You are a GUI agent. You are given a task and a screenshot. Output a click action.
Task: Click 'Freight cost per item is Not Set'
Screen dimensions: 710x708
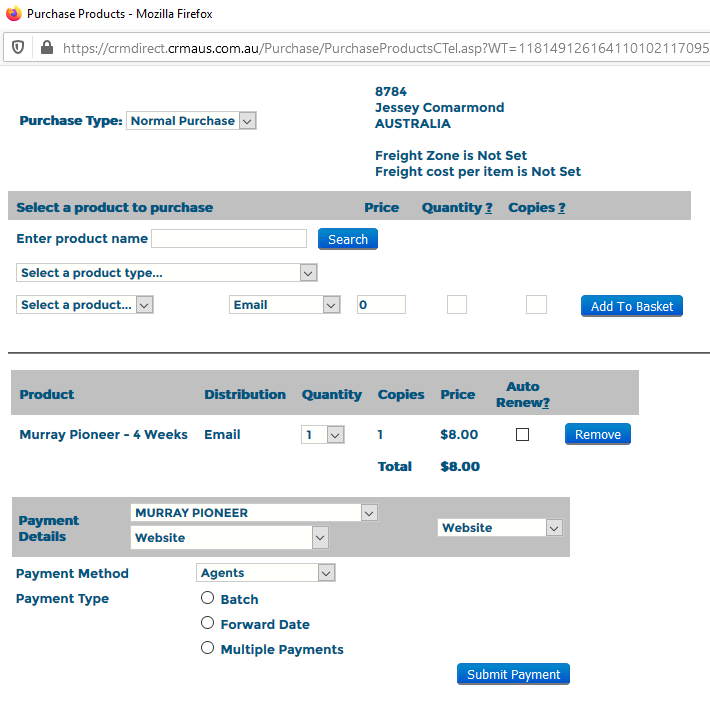(x=478, y=172)
